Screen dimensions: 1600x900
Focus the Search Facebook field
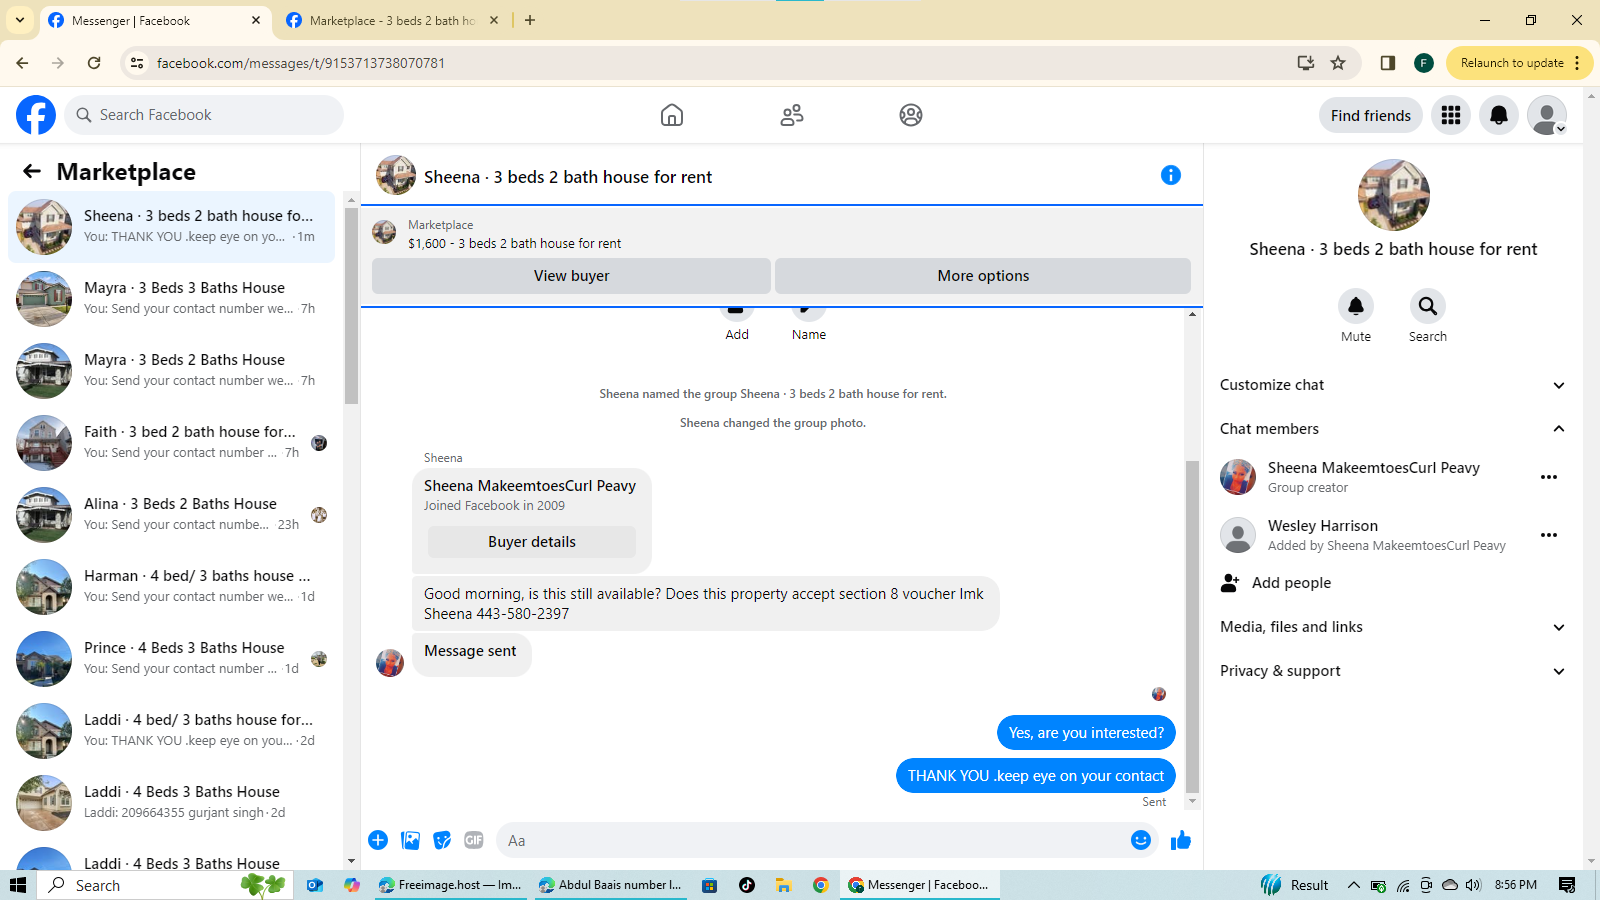204,115
